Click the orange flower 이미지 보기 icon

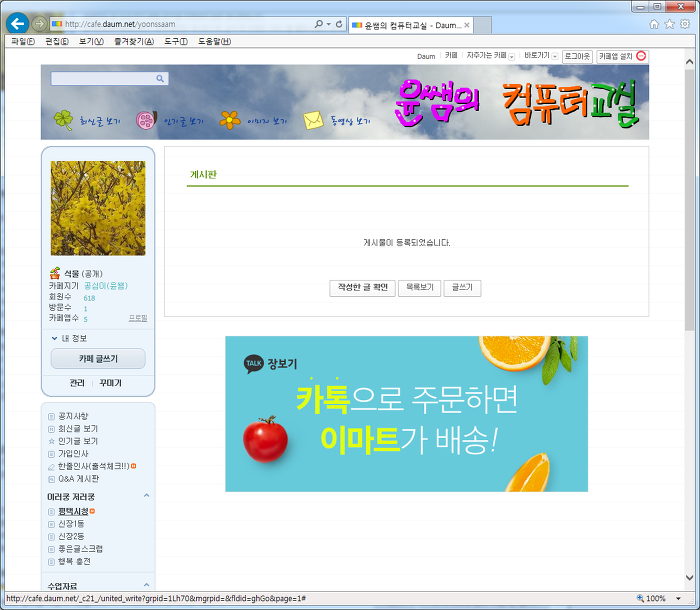coord(230,120)
